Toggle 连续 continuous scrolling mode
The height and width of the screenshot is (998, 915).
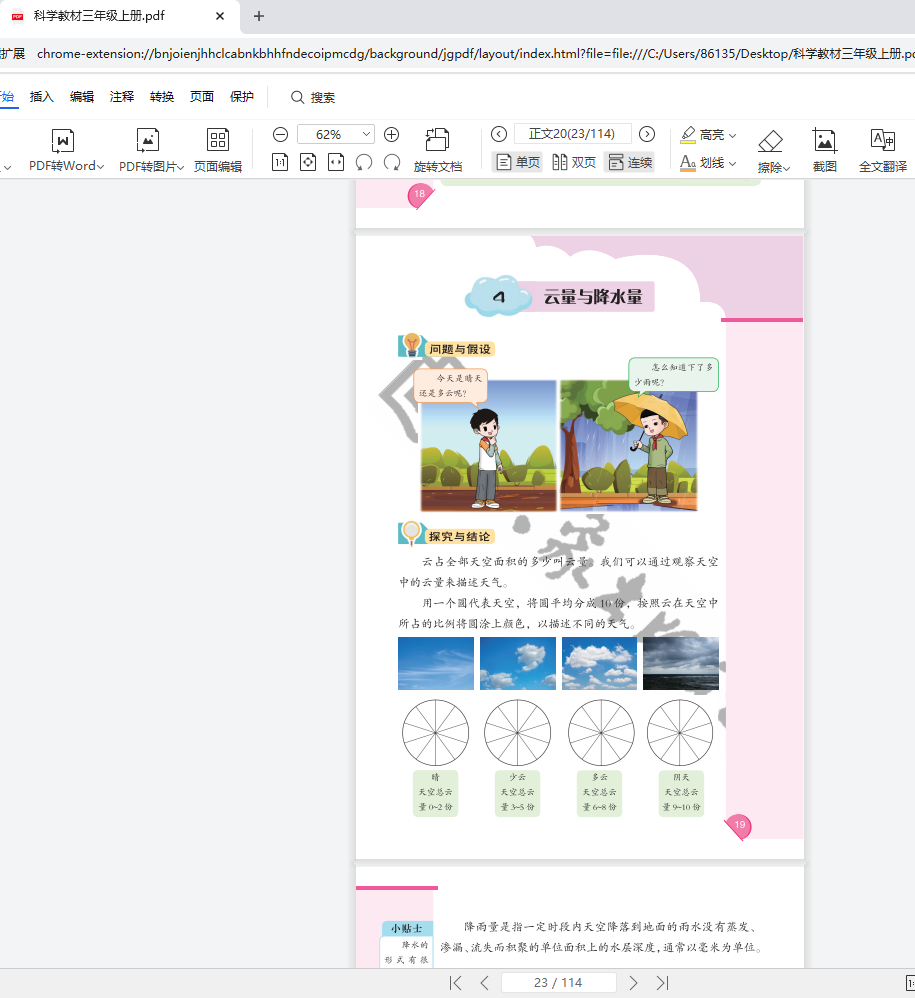pos(629,162)
